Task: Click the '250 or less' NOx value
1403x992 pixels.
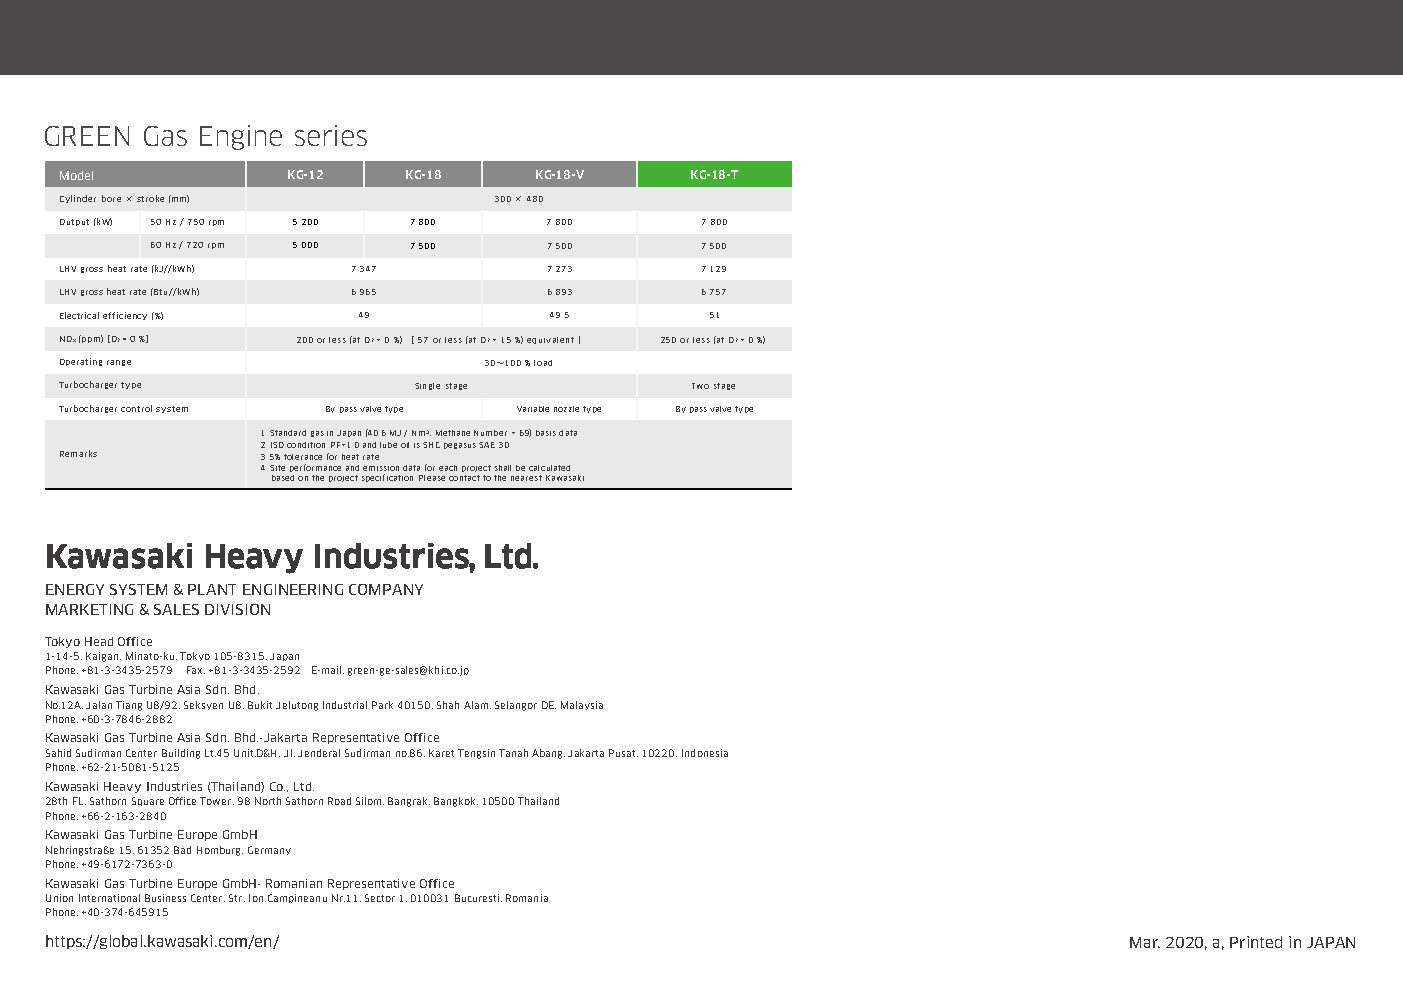Action: coord(713,340)
